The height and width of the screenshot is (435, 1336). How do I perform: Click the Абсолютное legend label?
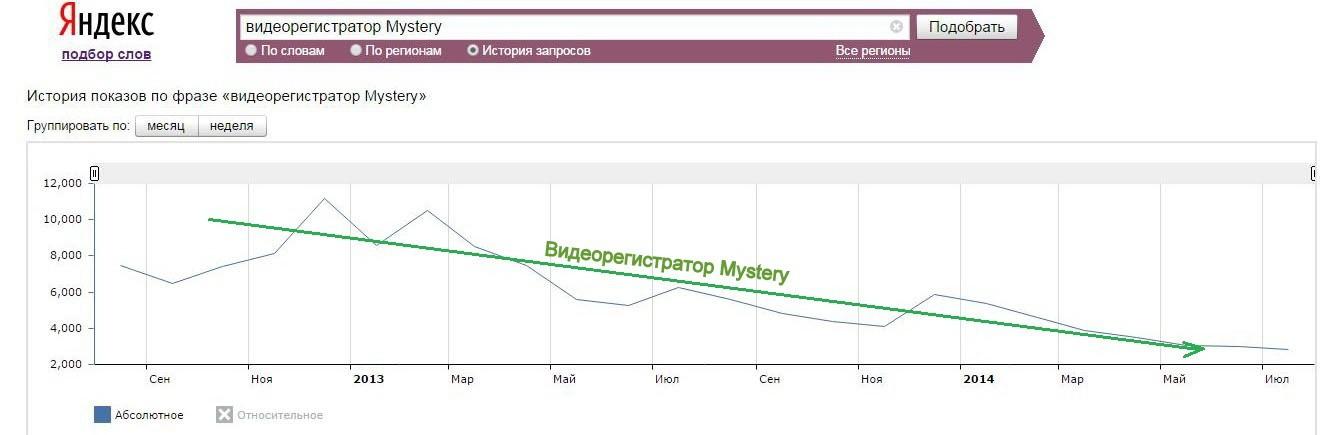tap(149, 415)
